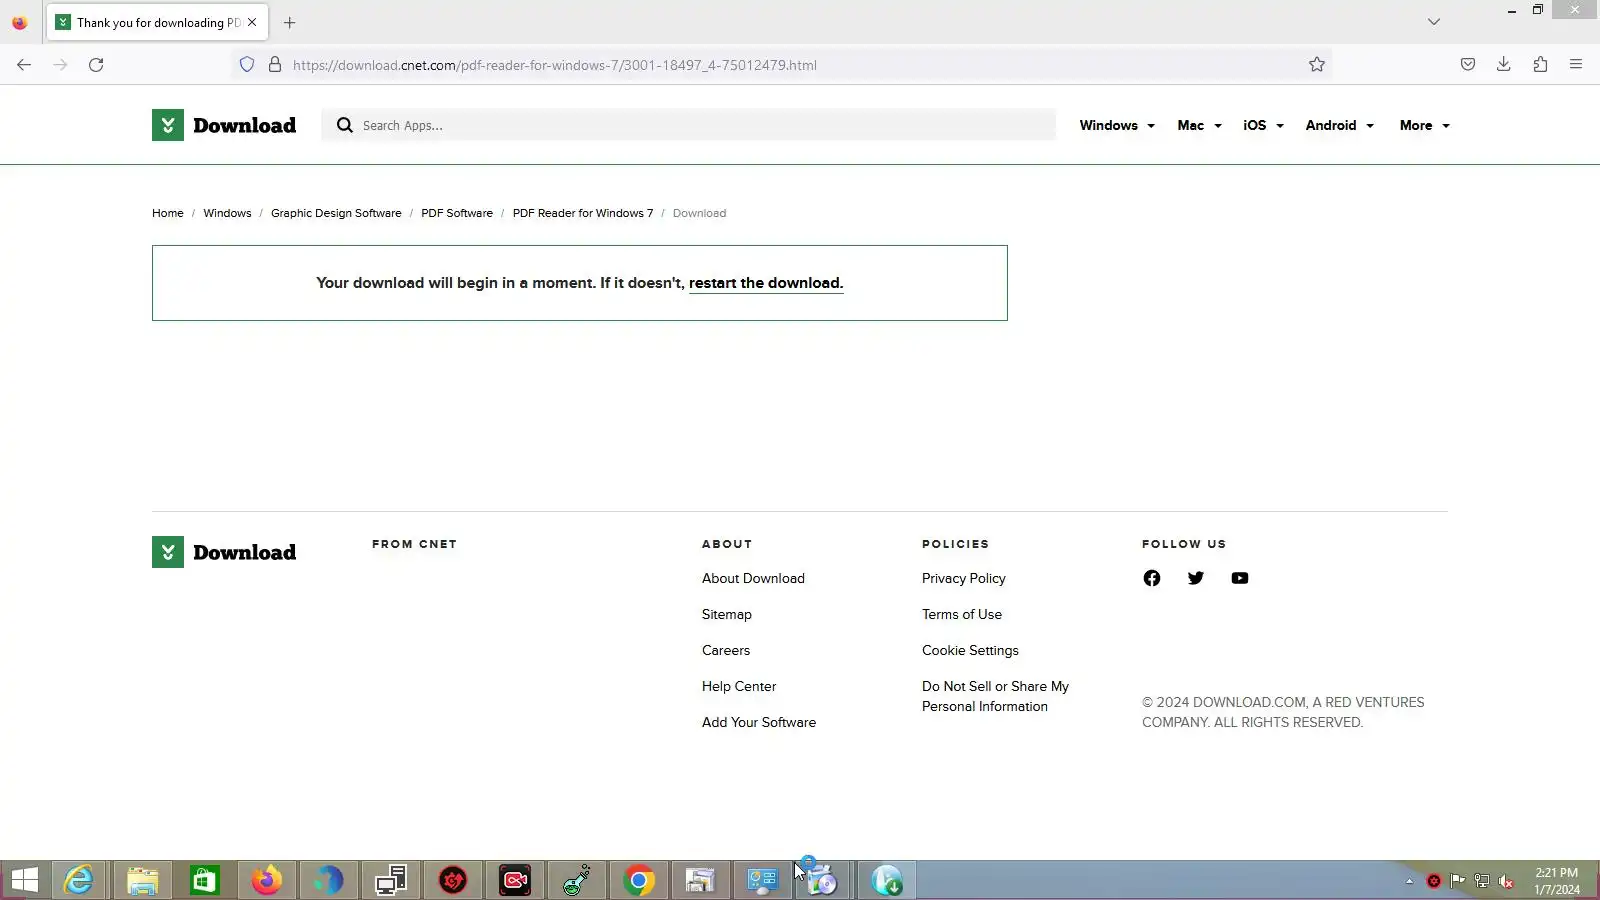Open a new browser tab
Screen dimensions: 1600x900
[290, 22]
